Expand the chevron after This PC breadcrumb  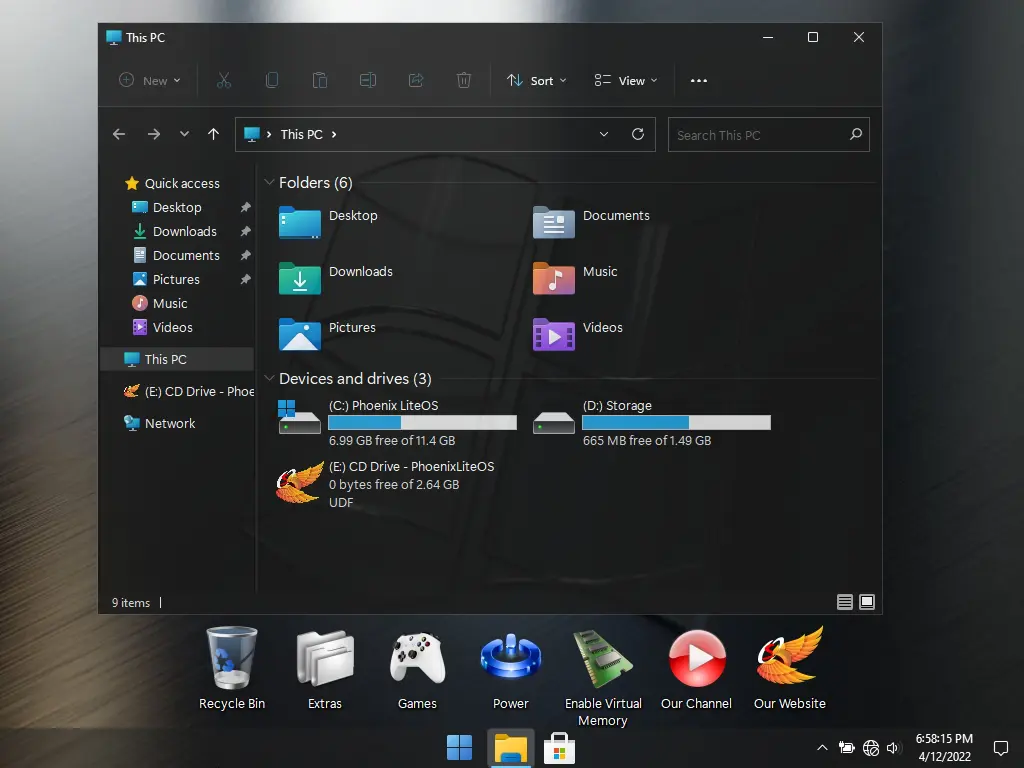point(334,135)
